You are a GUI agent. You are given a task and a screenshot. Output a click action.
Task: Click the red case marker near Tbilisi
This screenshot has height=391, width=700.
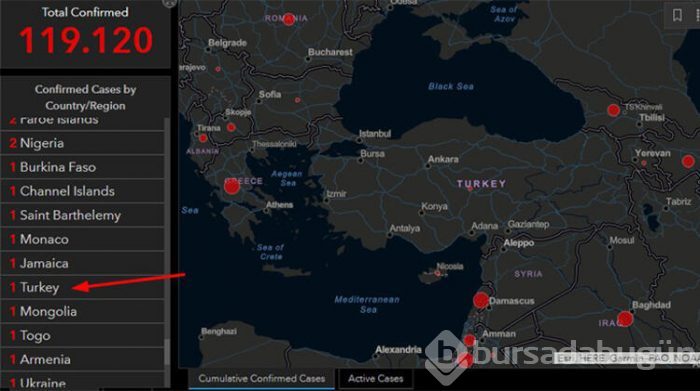[614, 110]
